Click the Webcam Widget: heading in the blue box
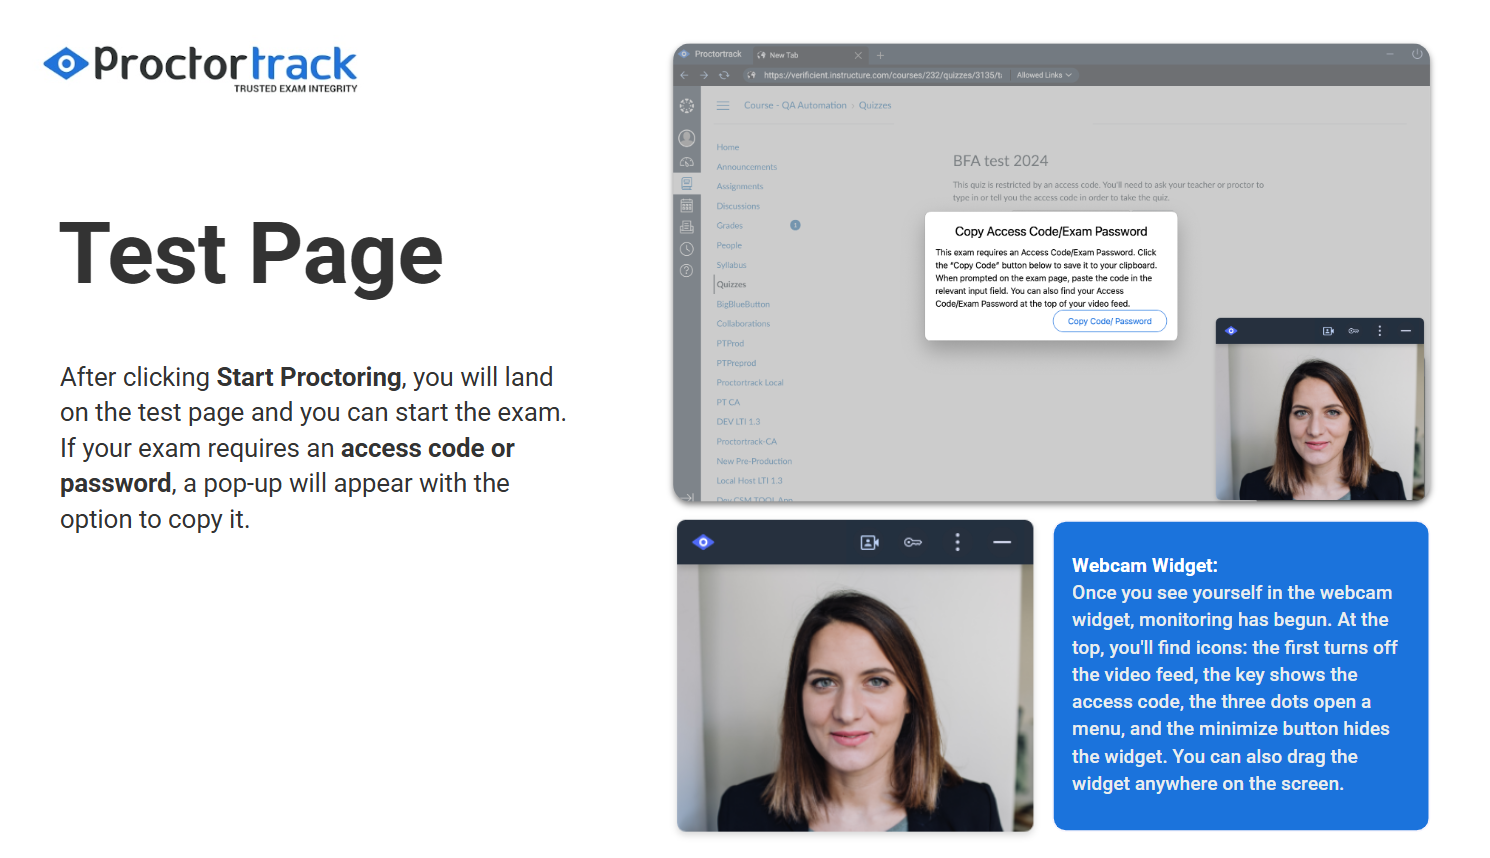The height and width of the screenshot is (858, 1490). tap(1145, 565)
